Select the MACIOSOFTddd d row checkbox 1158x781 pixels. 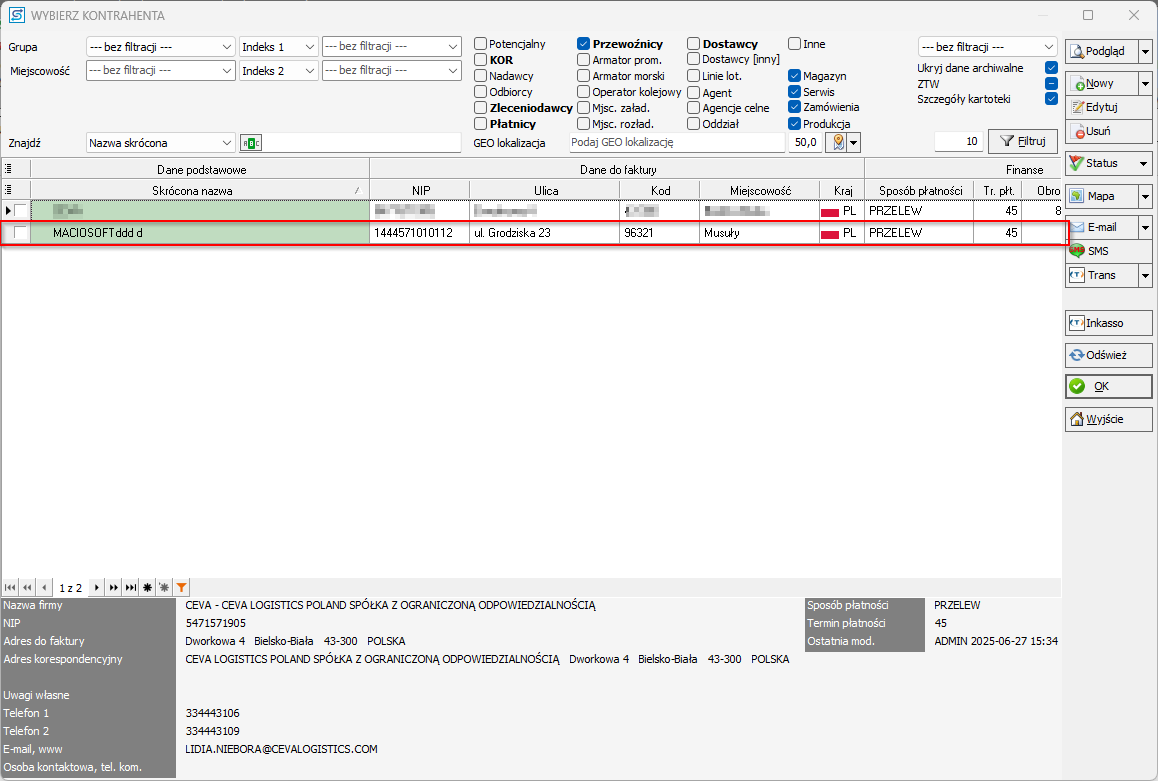click(x=21, y=233)
